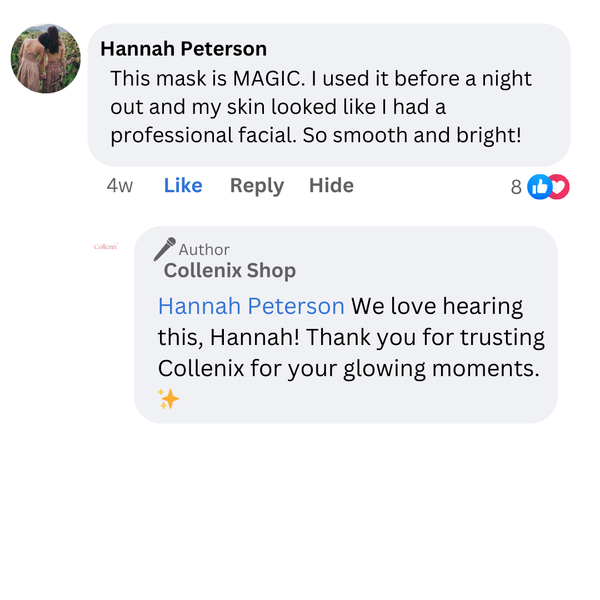Open the Collenix logo avatar

[106, 246]
